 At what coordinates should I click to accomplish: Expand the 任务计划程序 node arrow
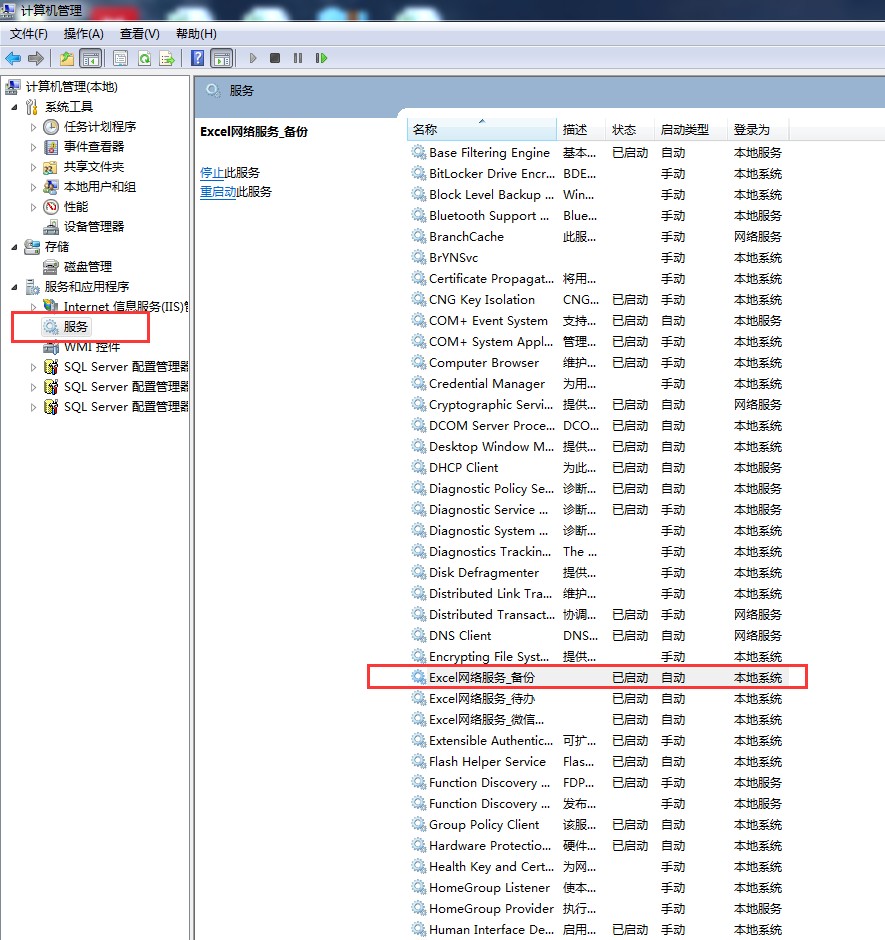pyautogui.click(x=34, y=127)
